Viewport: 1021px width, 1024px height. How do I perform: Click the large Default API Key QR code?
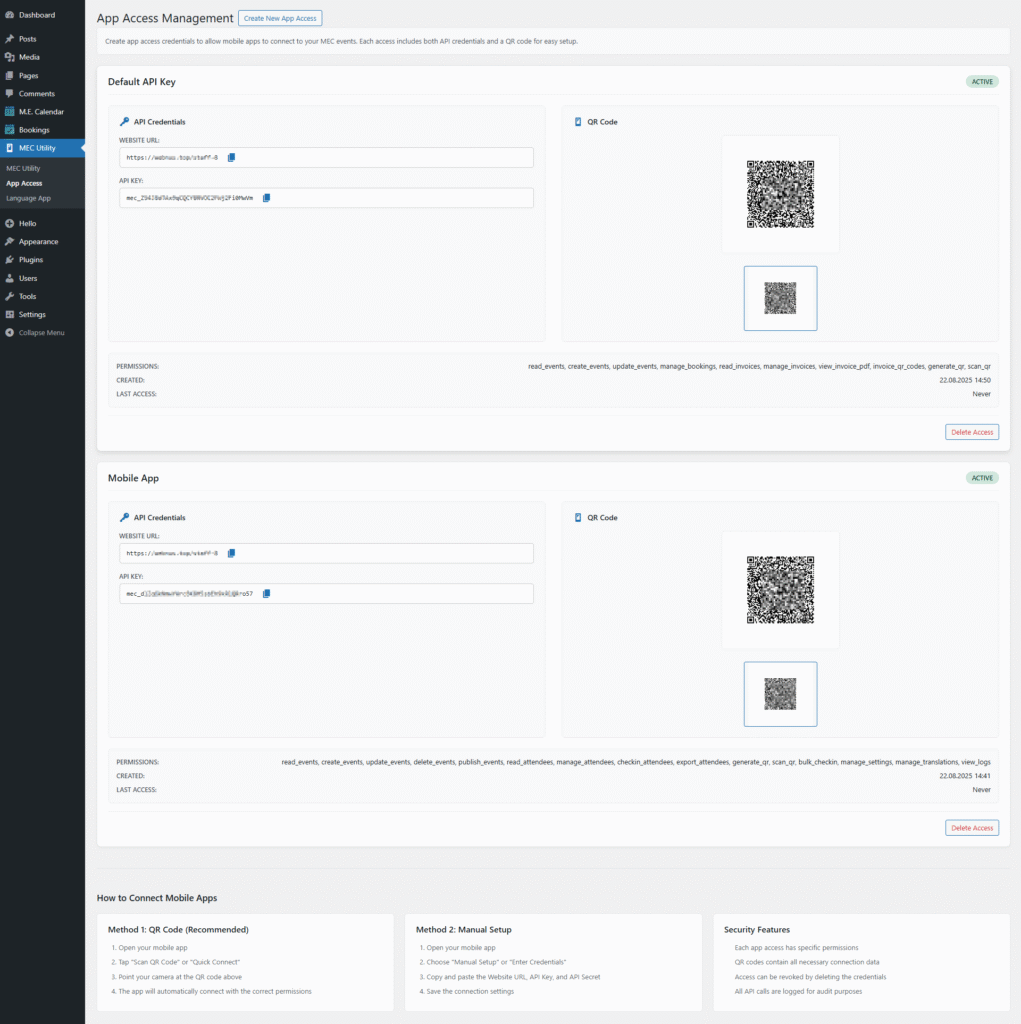point(781,194)
